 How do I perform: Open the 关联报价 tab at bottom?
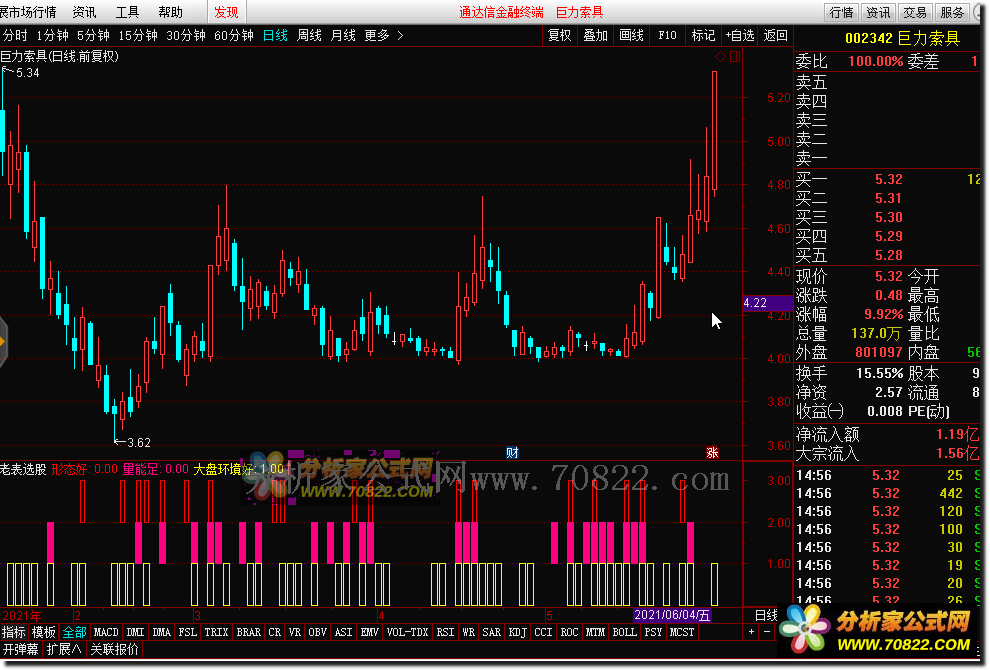(x=114, y=650)
